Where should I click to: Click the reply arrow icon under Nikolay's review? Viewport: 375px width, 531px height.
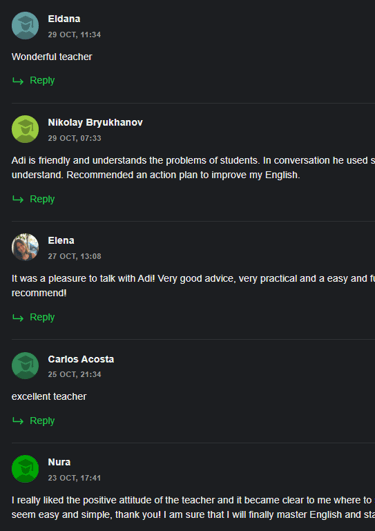18,199
